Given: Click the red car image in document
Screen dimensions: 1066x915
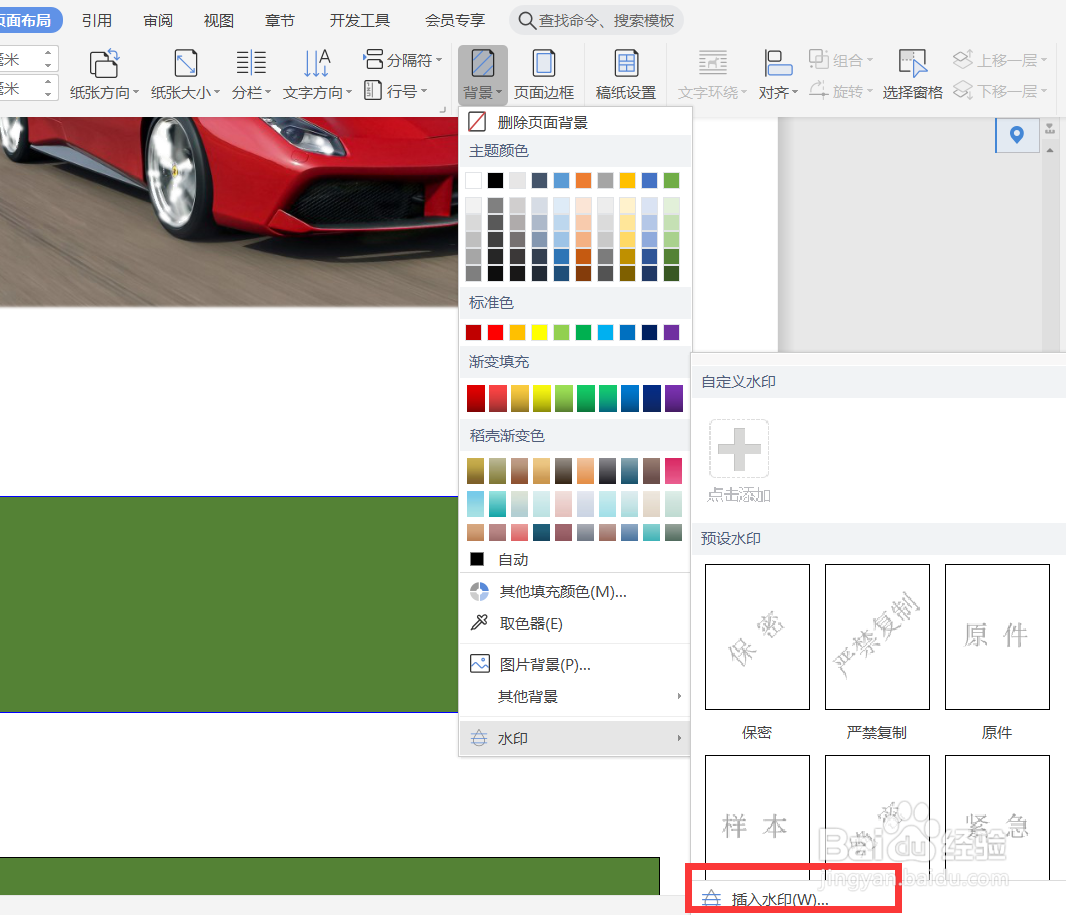Looking at the screenshot, I should (x=228, y=211).
